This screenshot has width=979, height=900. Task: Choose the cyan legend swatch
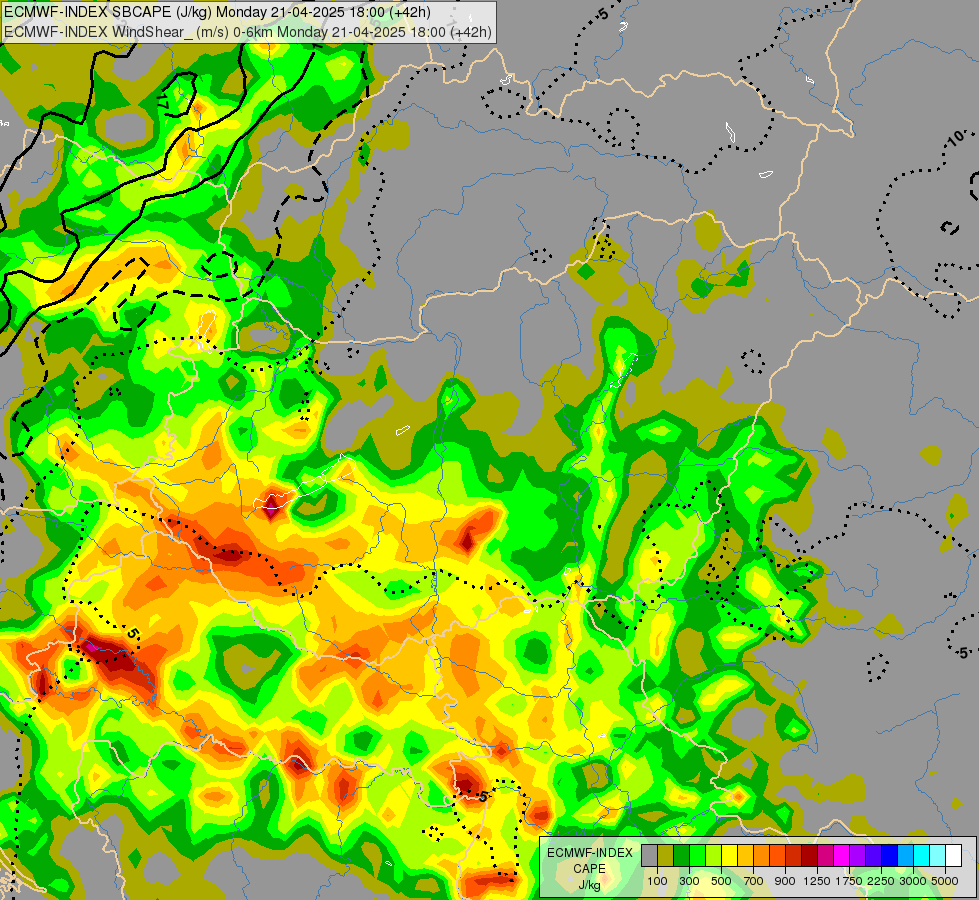[x=922, y=856]
